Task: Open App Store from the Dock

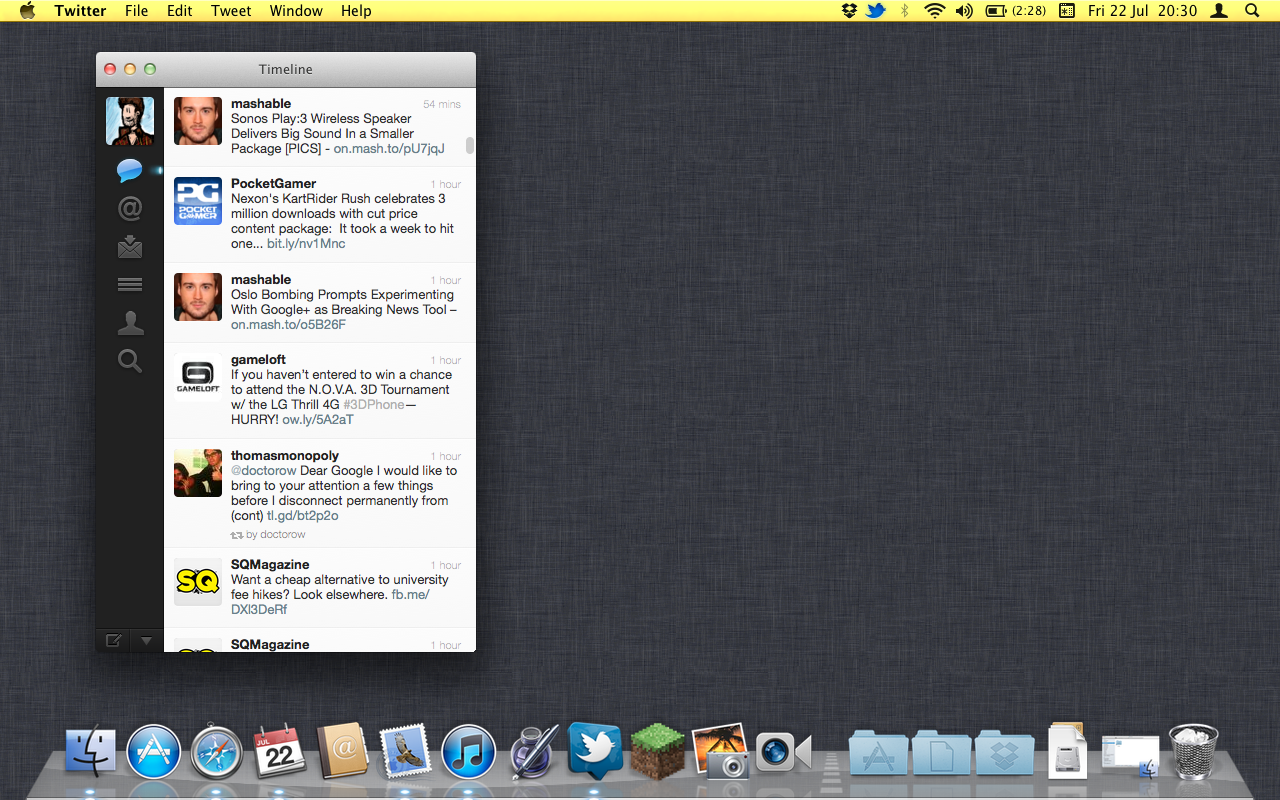Action: pyautogui.click(x=154, y=752)
